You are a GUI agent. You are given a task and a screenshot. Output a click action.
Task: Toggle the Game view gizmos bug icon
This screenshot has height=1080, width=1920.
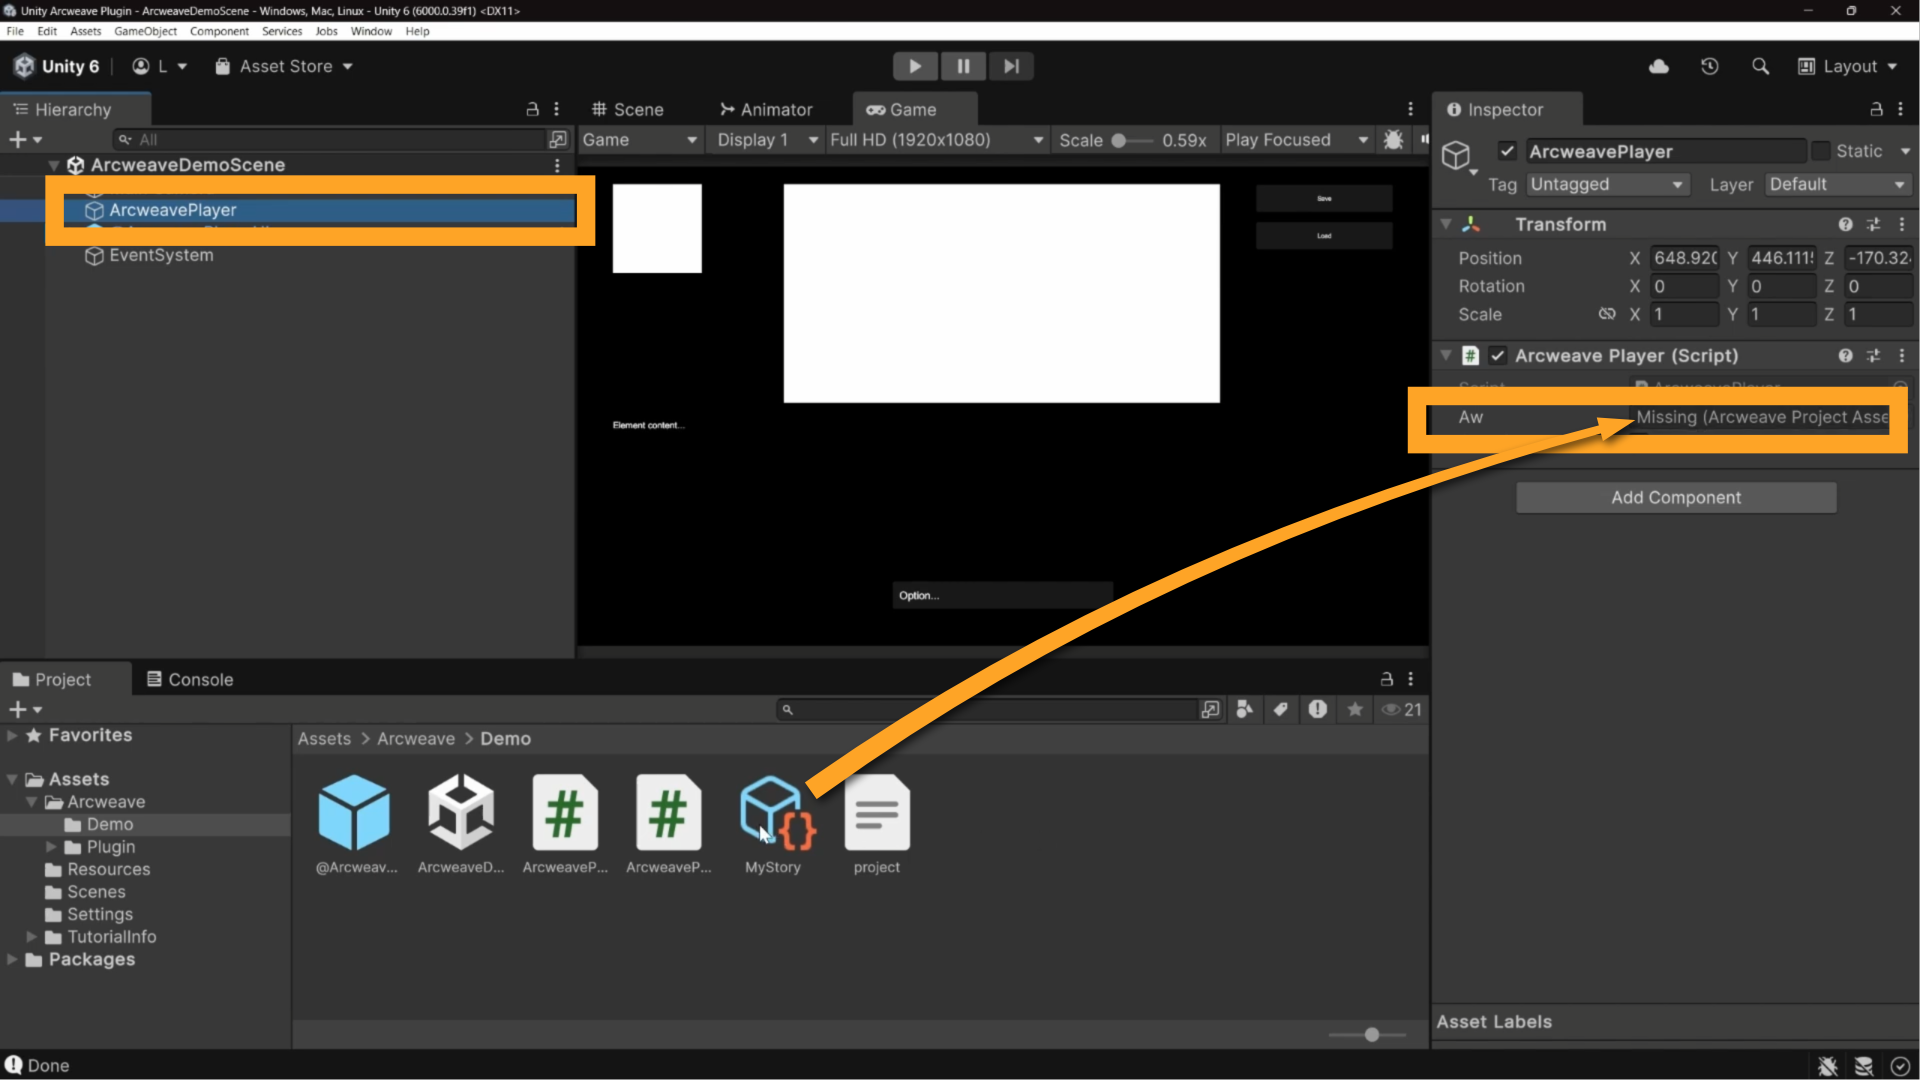pyautogui.click(x=1393, y=140)
